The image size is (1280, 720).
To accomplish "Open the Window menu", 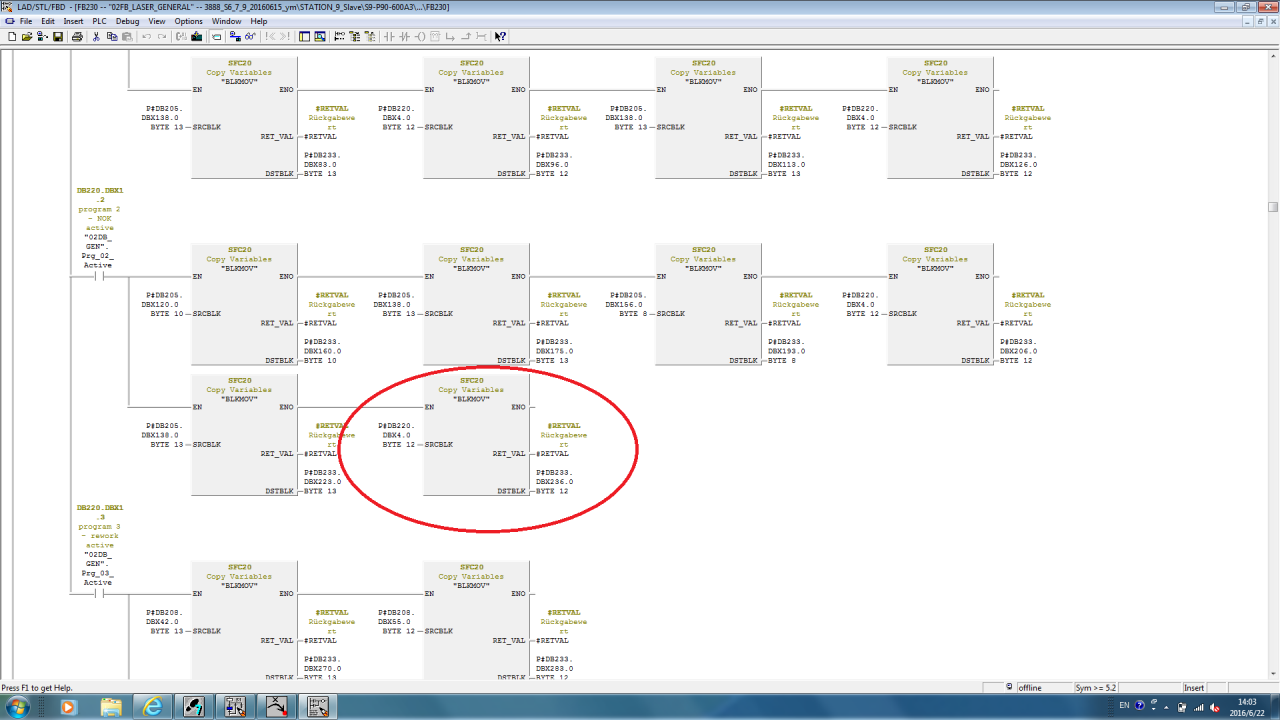I will click(226, 21).
